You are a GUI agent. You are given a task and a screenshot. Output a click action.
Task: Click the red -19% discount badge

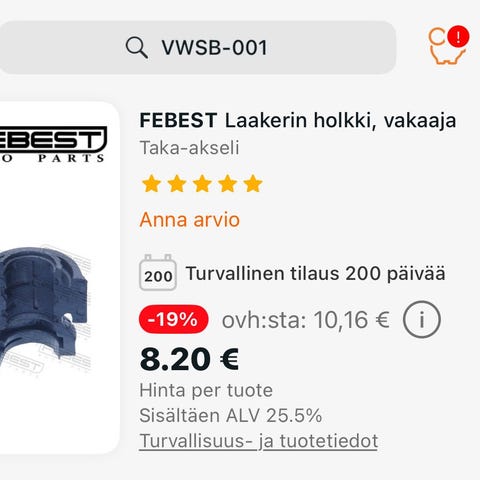[174, 319]
